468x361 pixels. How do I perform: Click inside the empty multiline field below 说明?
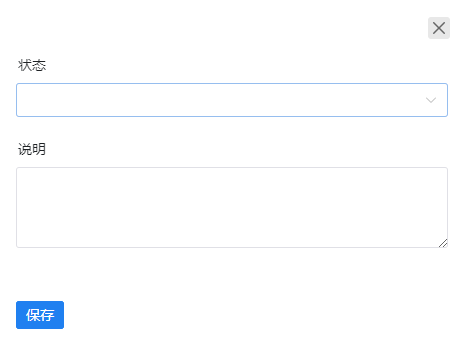tap(232, 208)
